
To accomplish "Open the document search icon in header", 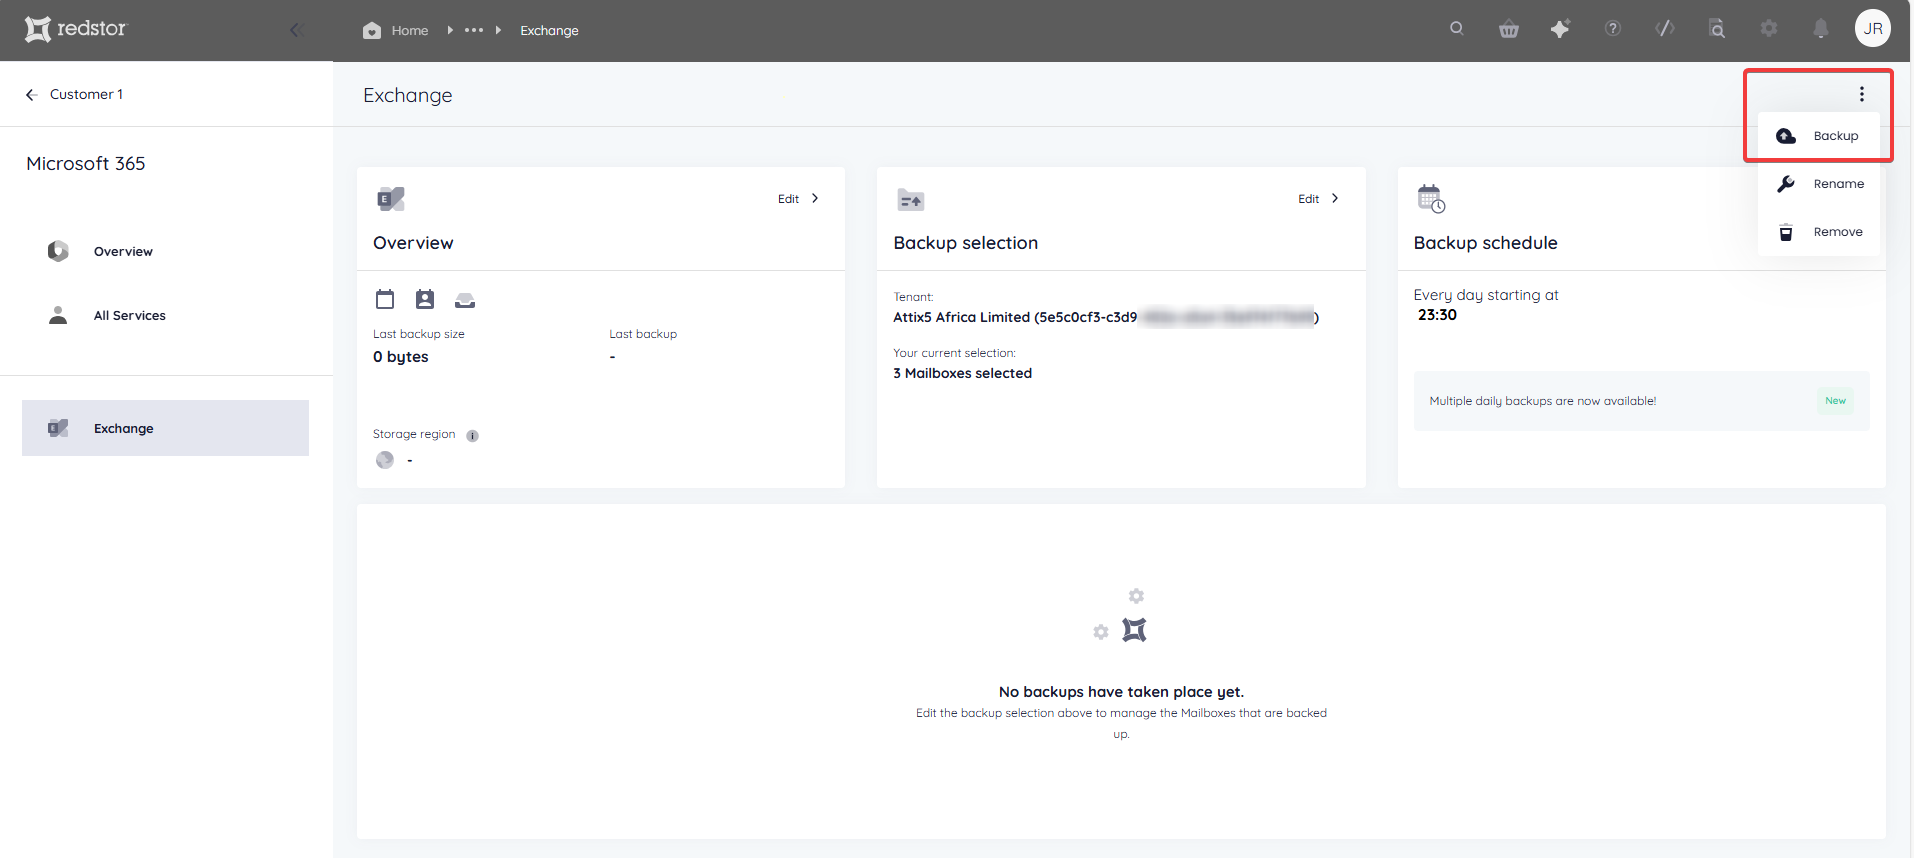I will [1717, 28].
